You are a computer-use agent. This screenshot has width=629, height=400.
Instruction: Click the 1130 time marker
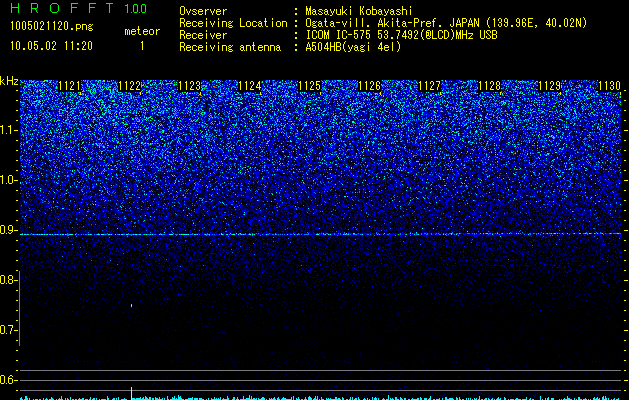click(609, 86)
